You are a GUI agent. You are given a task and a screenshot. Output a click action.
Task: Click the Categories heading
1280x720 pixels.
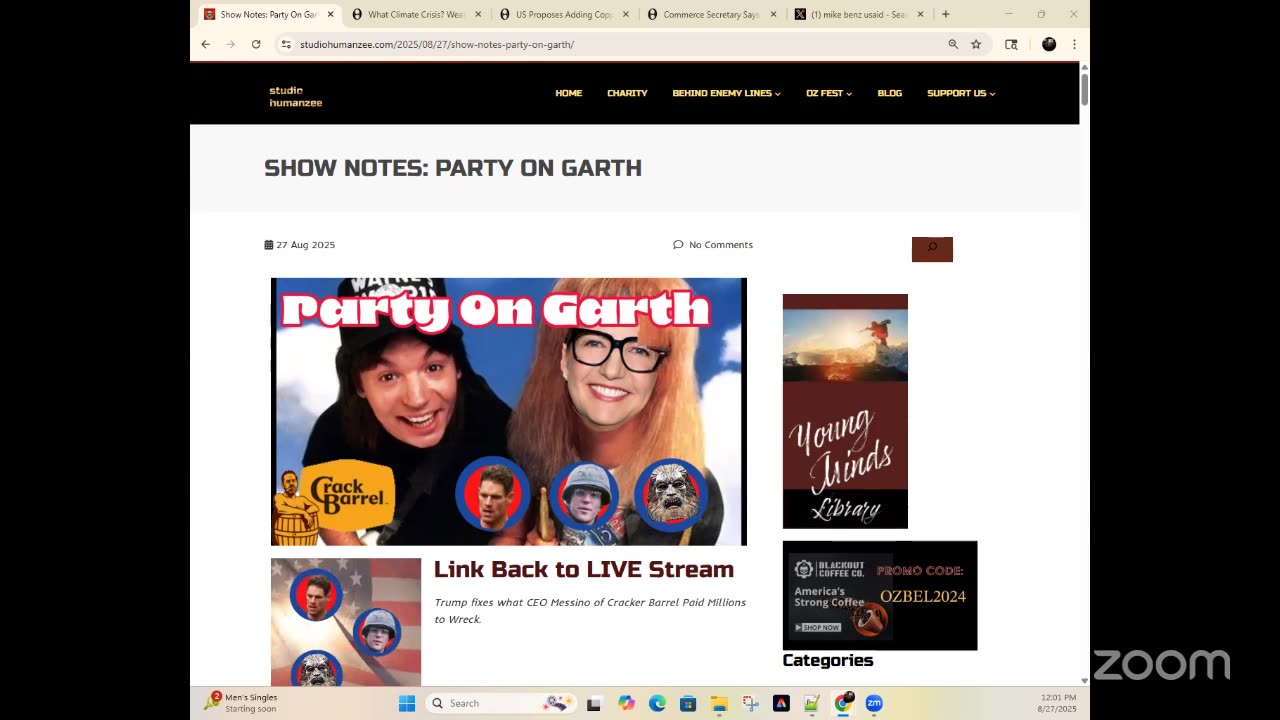point(828,660)
